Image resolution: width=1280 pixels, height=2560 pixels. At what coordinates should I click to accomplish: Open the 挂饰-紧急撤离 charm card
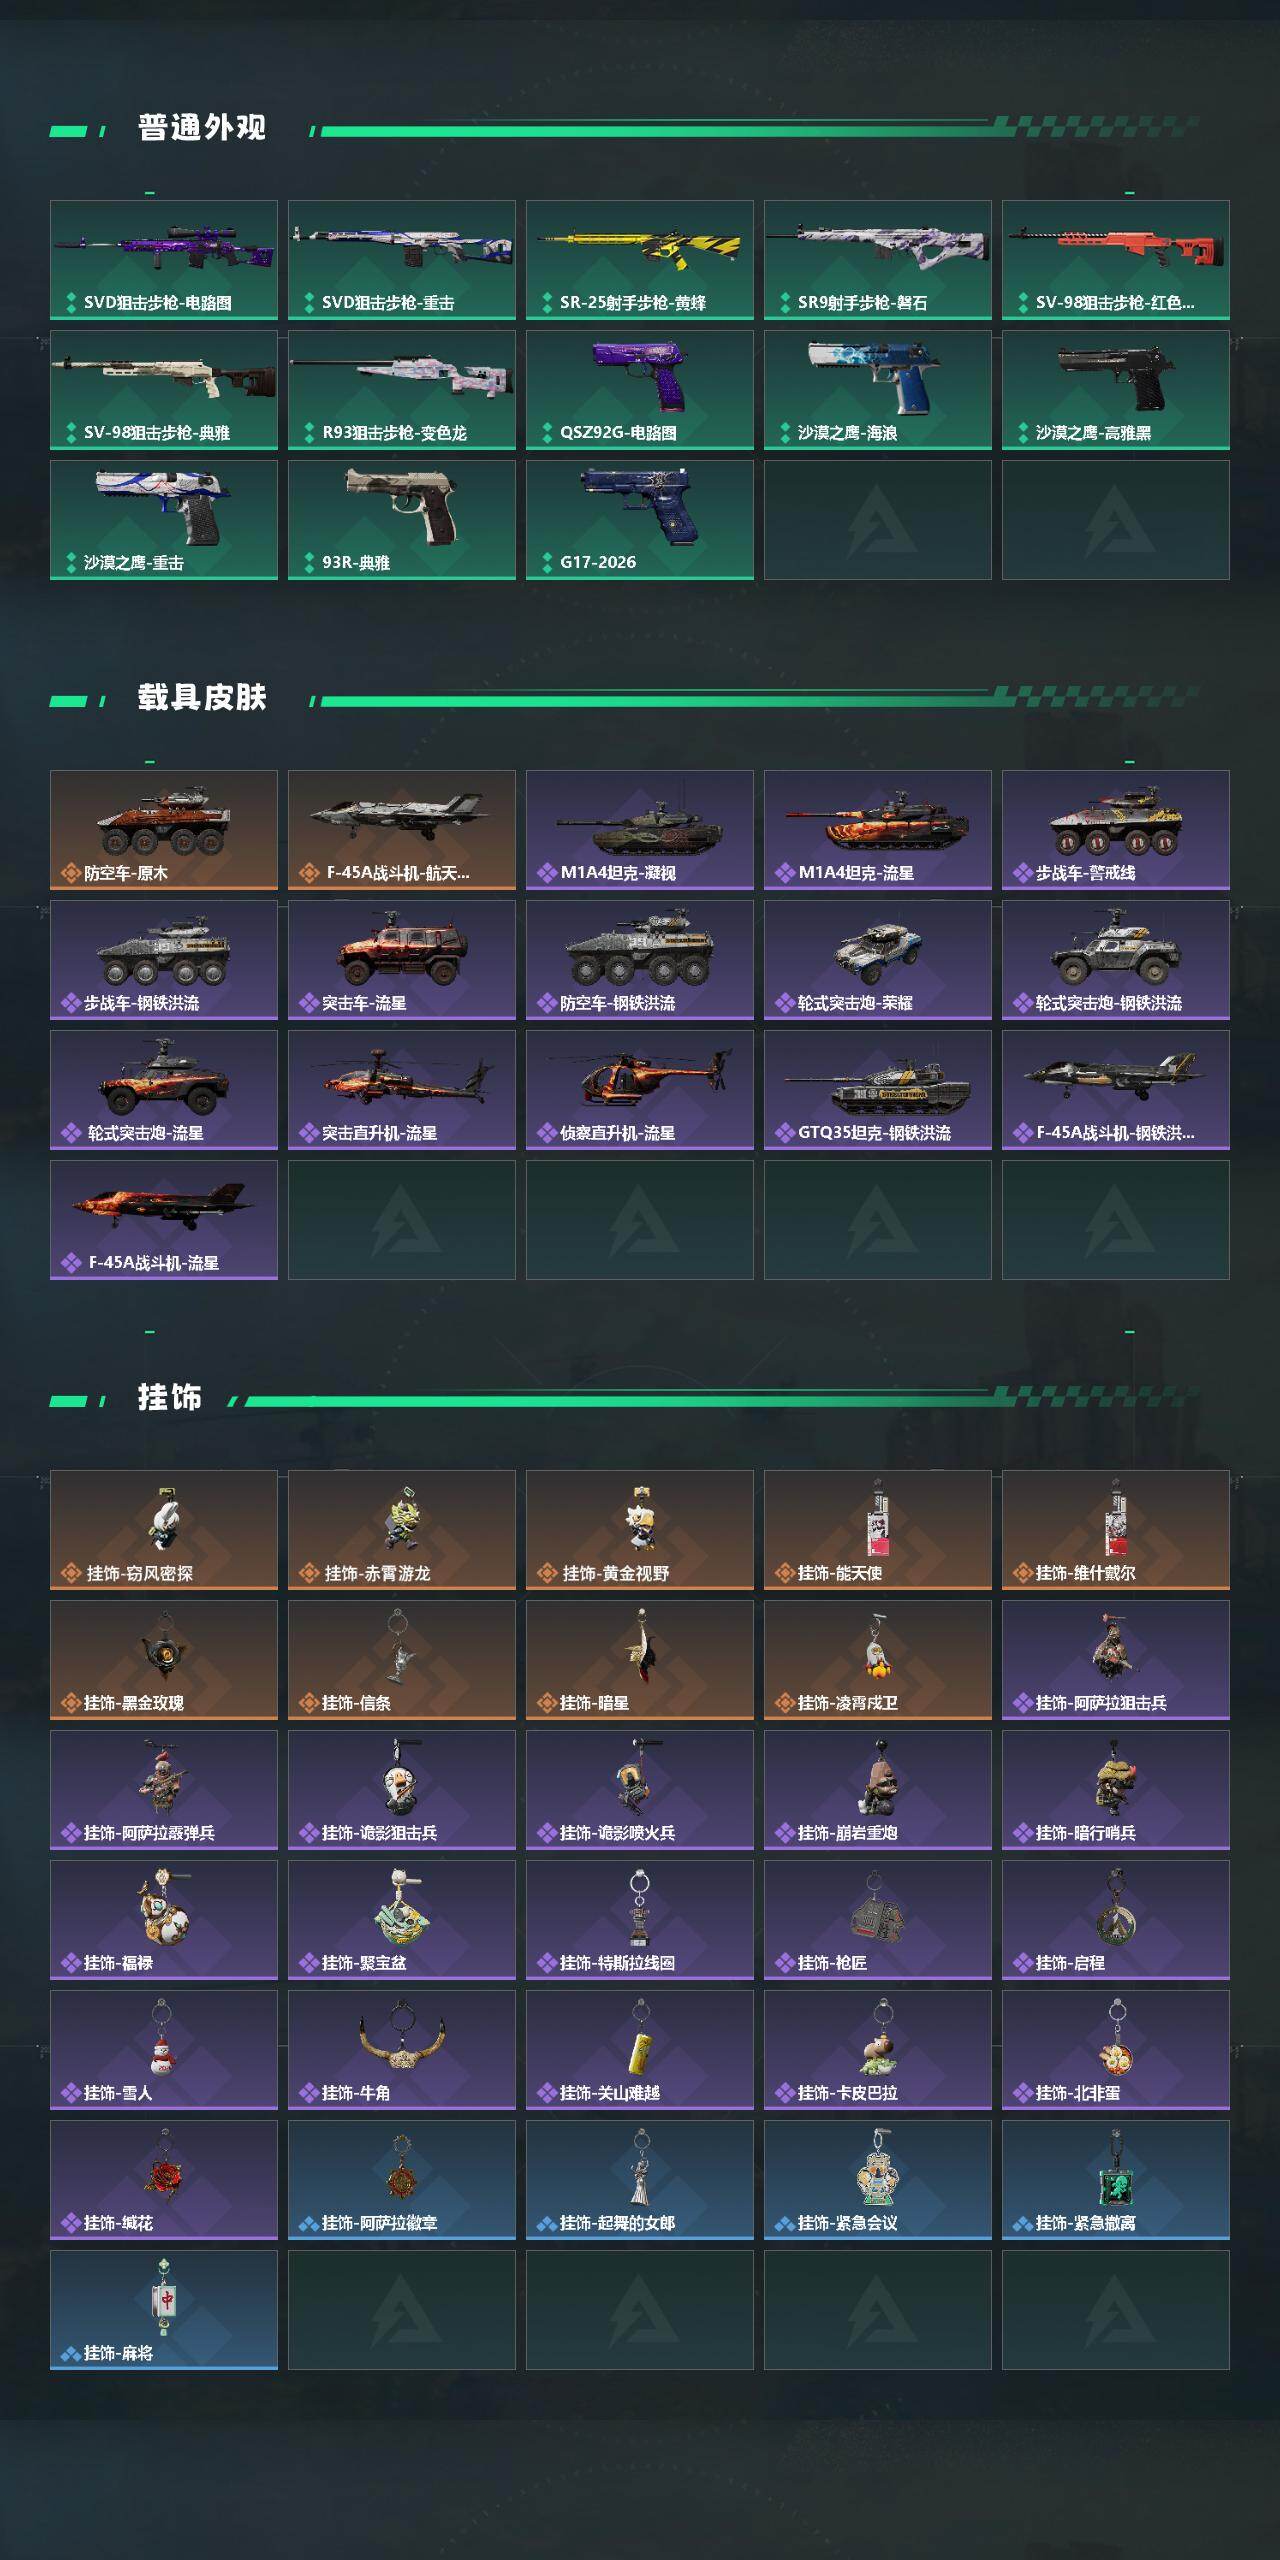pos(1116,2180)
